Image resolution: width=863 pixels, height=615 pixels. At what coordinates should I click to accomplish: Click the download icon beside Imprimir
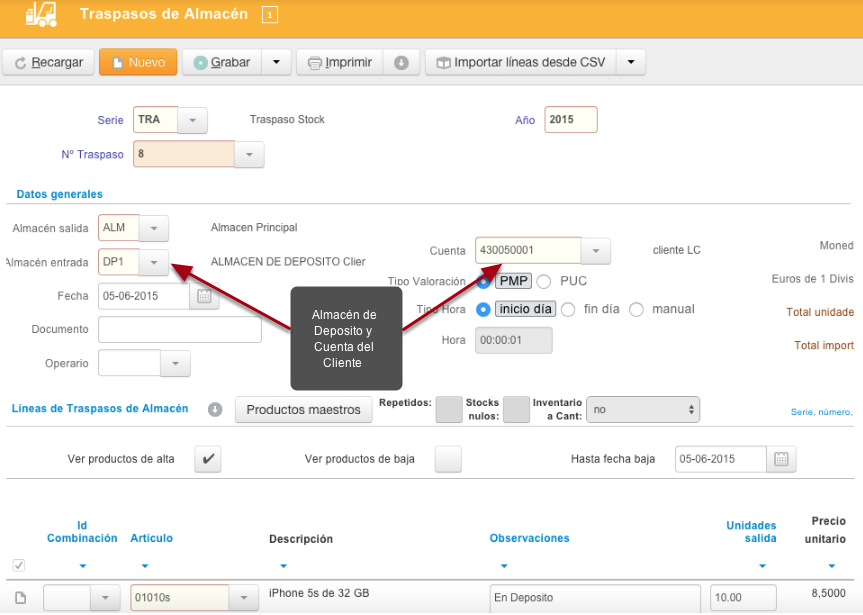click(x=401, y=63)
